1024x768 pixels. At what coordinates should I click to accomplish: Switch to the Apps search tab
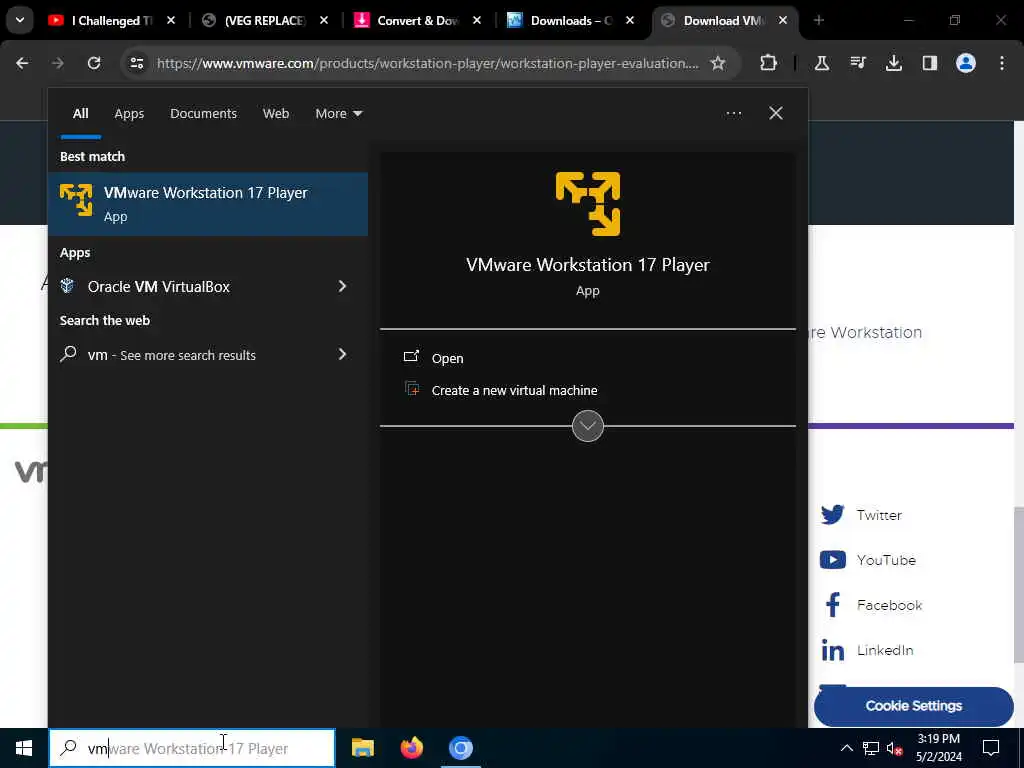[129, 114]
